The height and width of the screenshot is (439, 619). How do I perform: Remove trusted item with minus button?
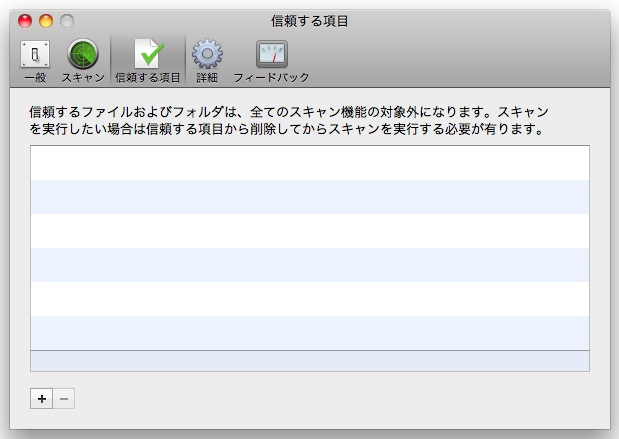(x=64, y=399)
